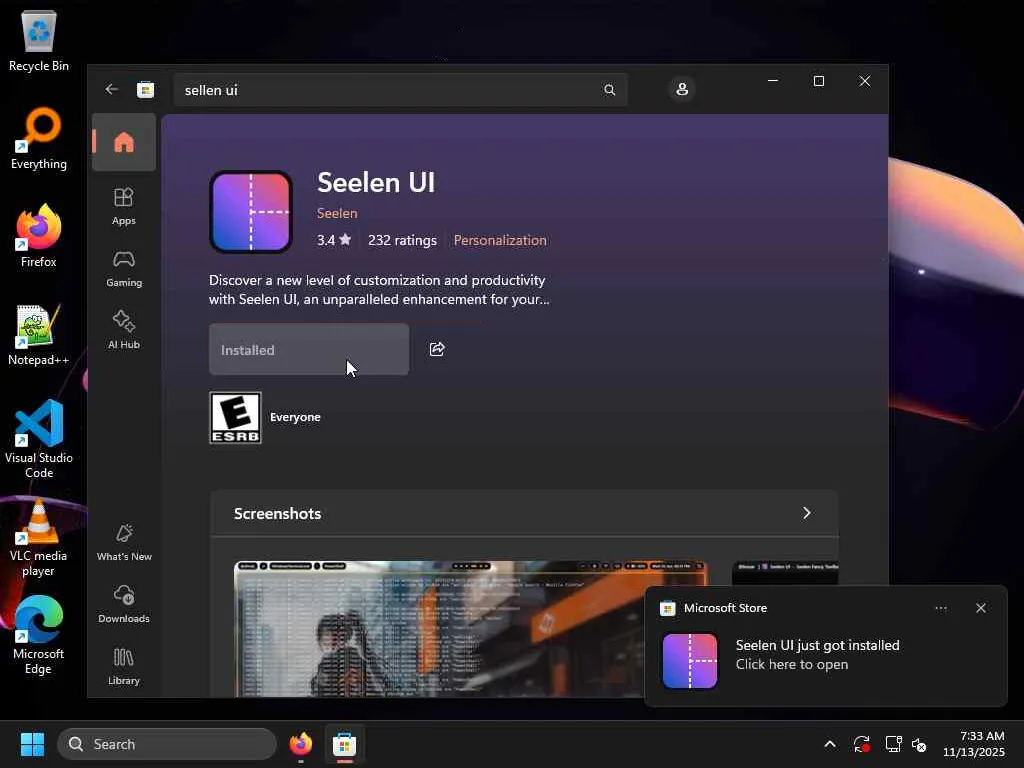This screenshot has width=1024, height=768.
Task: Maximize the Microsoft Store window
Action: tap(818, 81)
